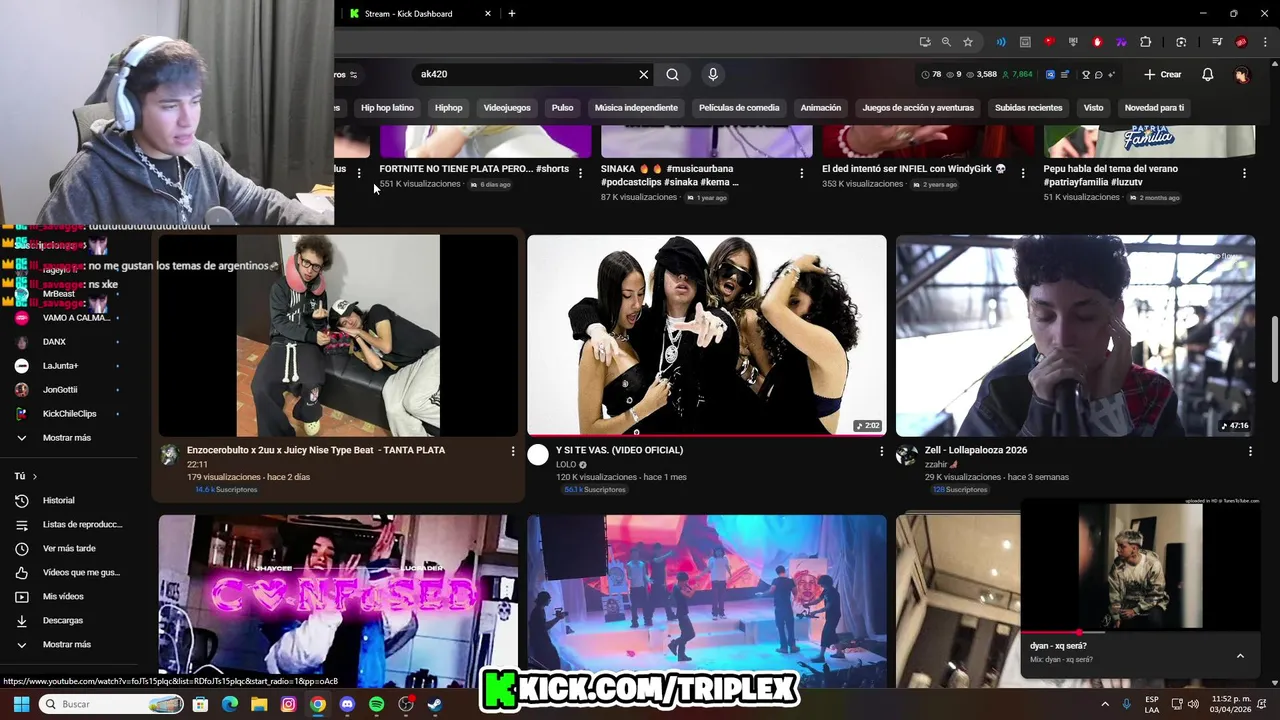The width and height of the screenshot is (1280, 720).
Task: Bookmark this page with the star icon
Action: click(x=968, y=42)
